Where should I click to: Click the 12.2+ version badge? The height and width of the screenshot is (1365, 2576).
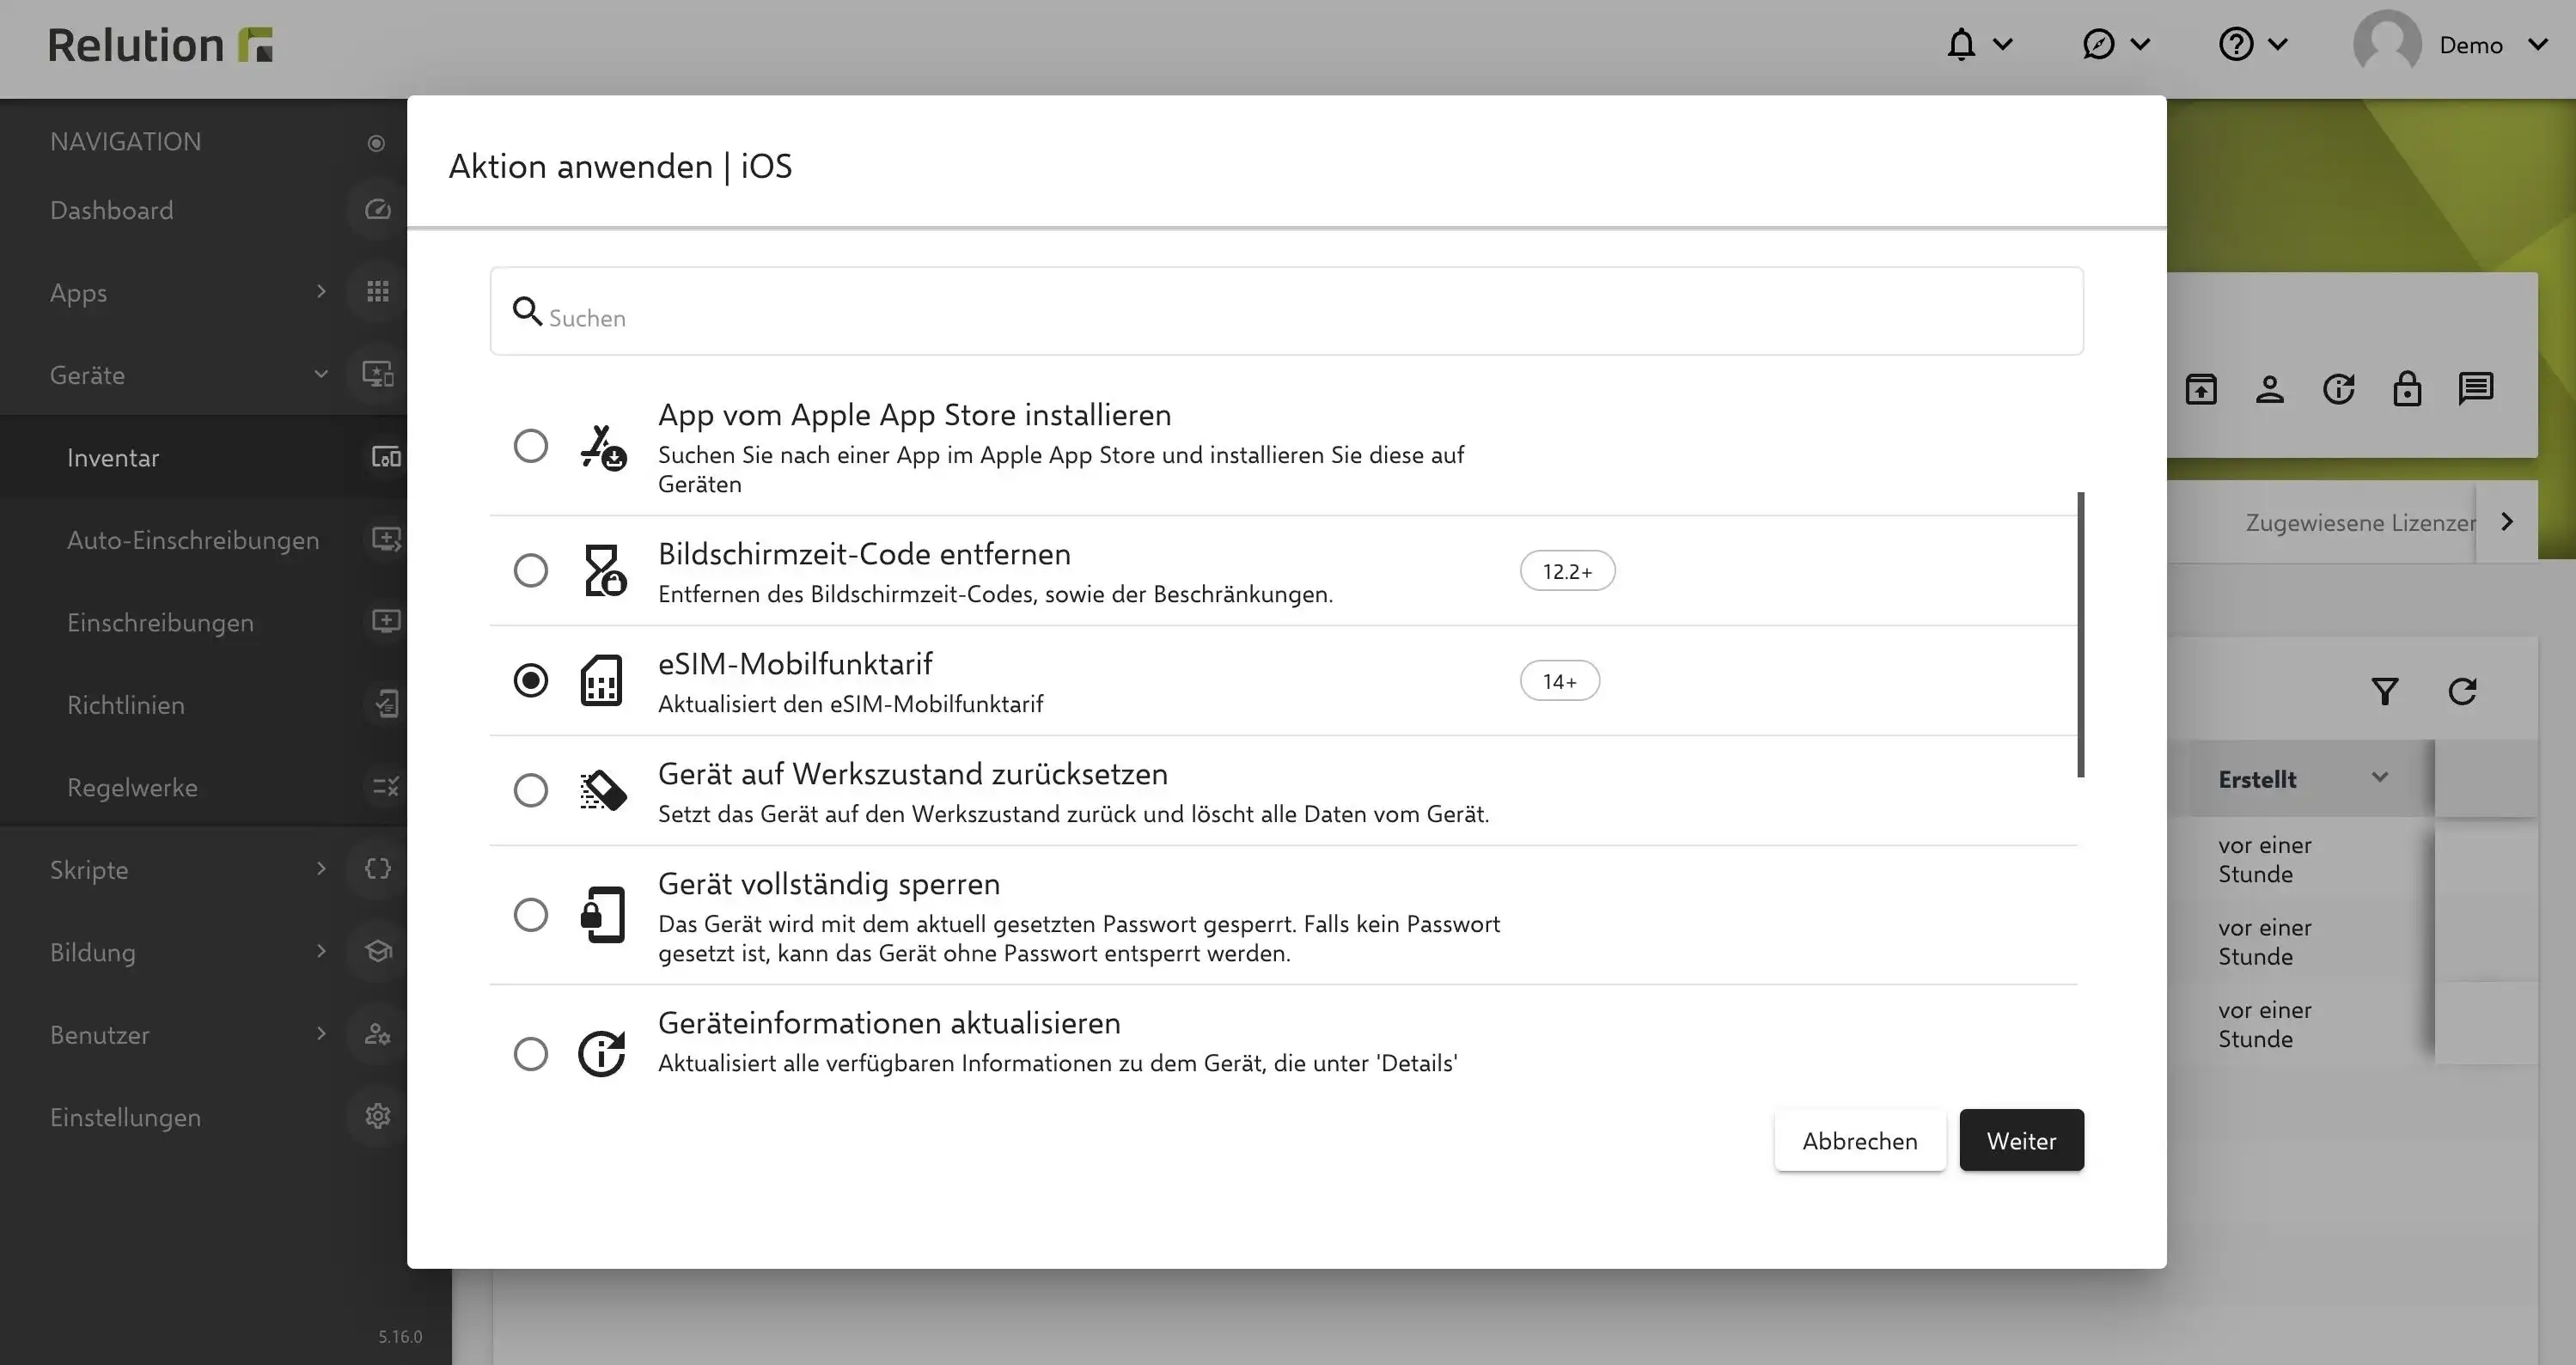click(1567, 571)
